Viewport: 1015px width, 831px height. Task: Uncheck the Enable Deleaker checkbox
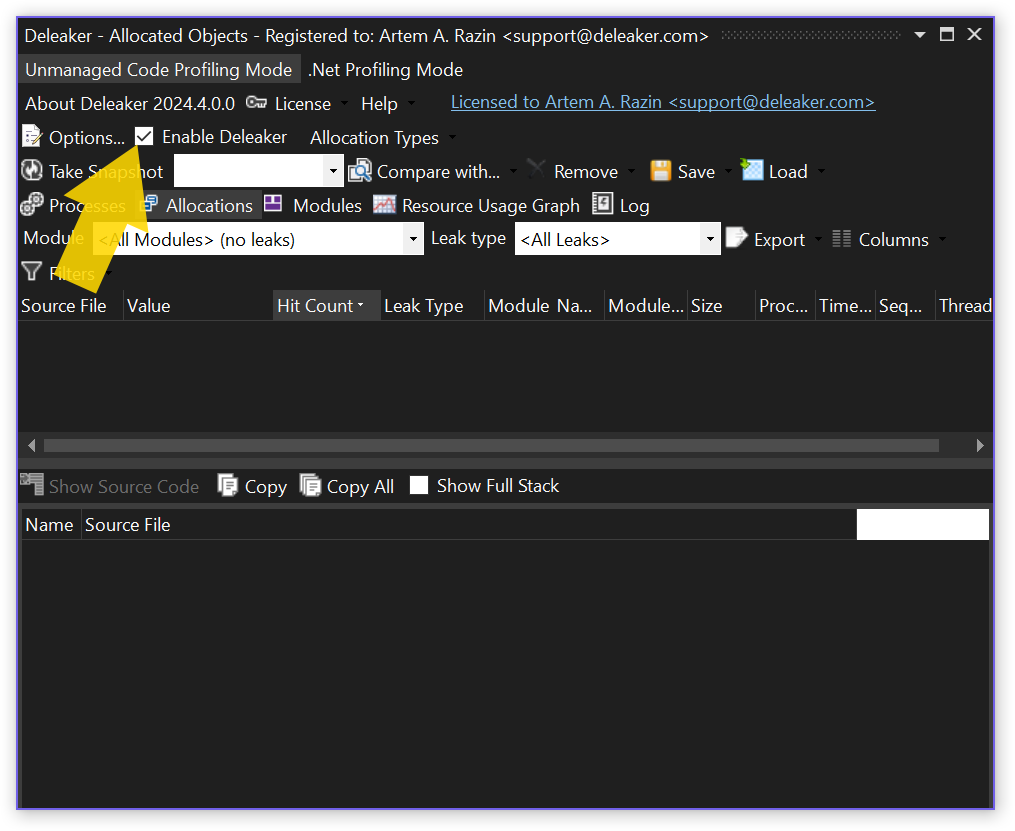tap(145, 137)
